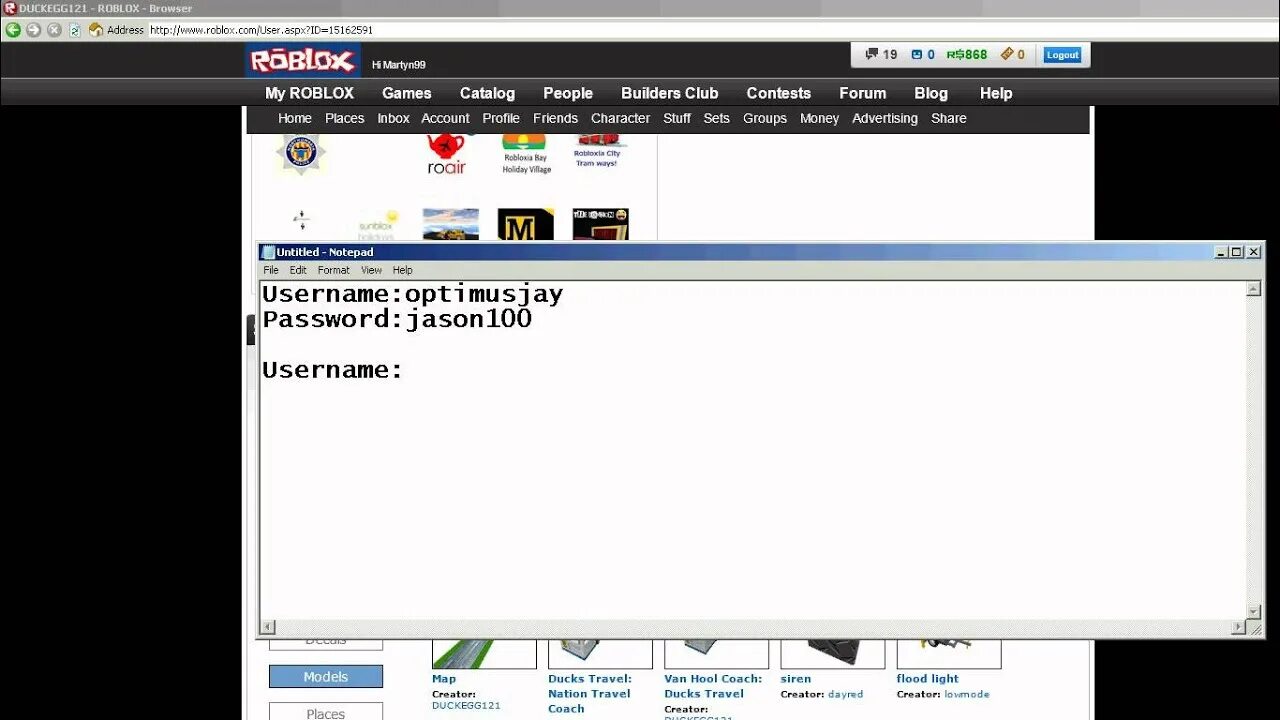Click the Notepad horizontal scroll left arrow

pos(267,627)
